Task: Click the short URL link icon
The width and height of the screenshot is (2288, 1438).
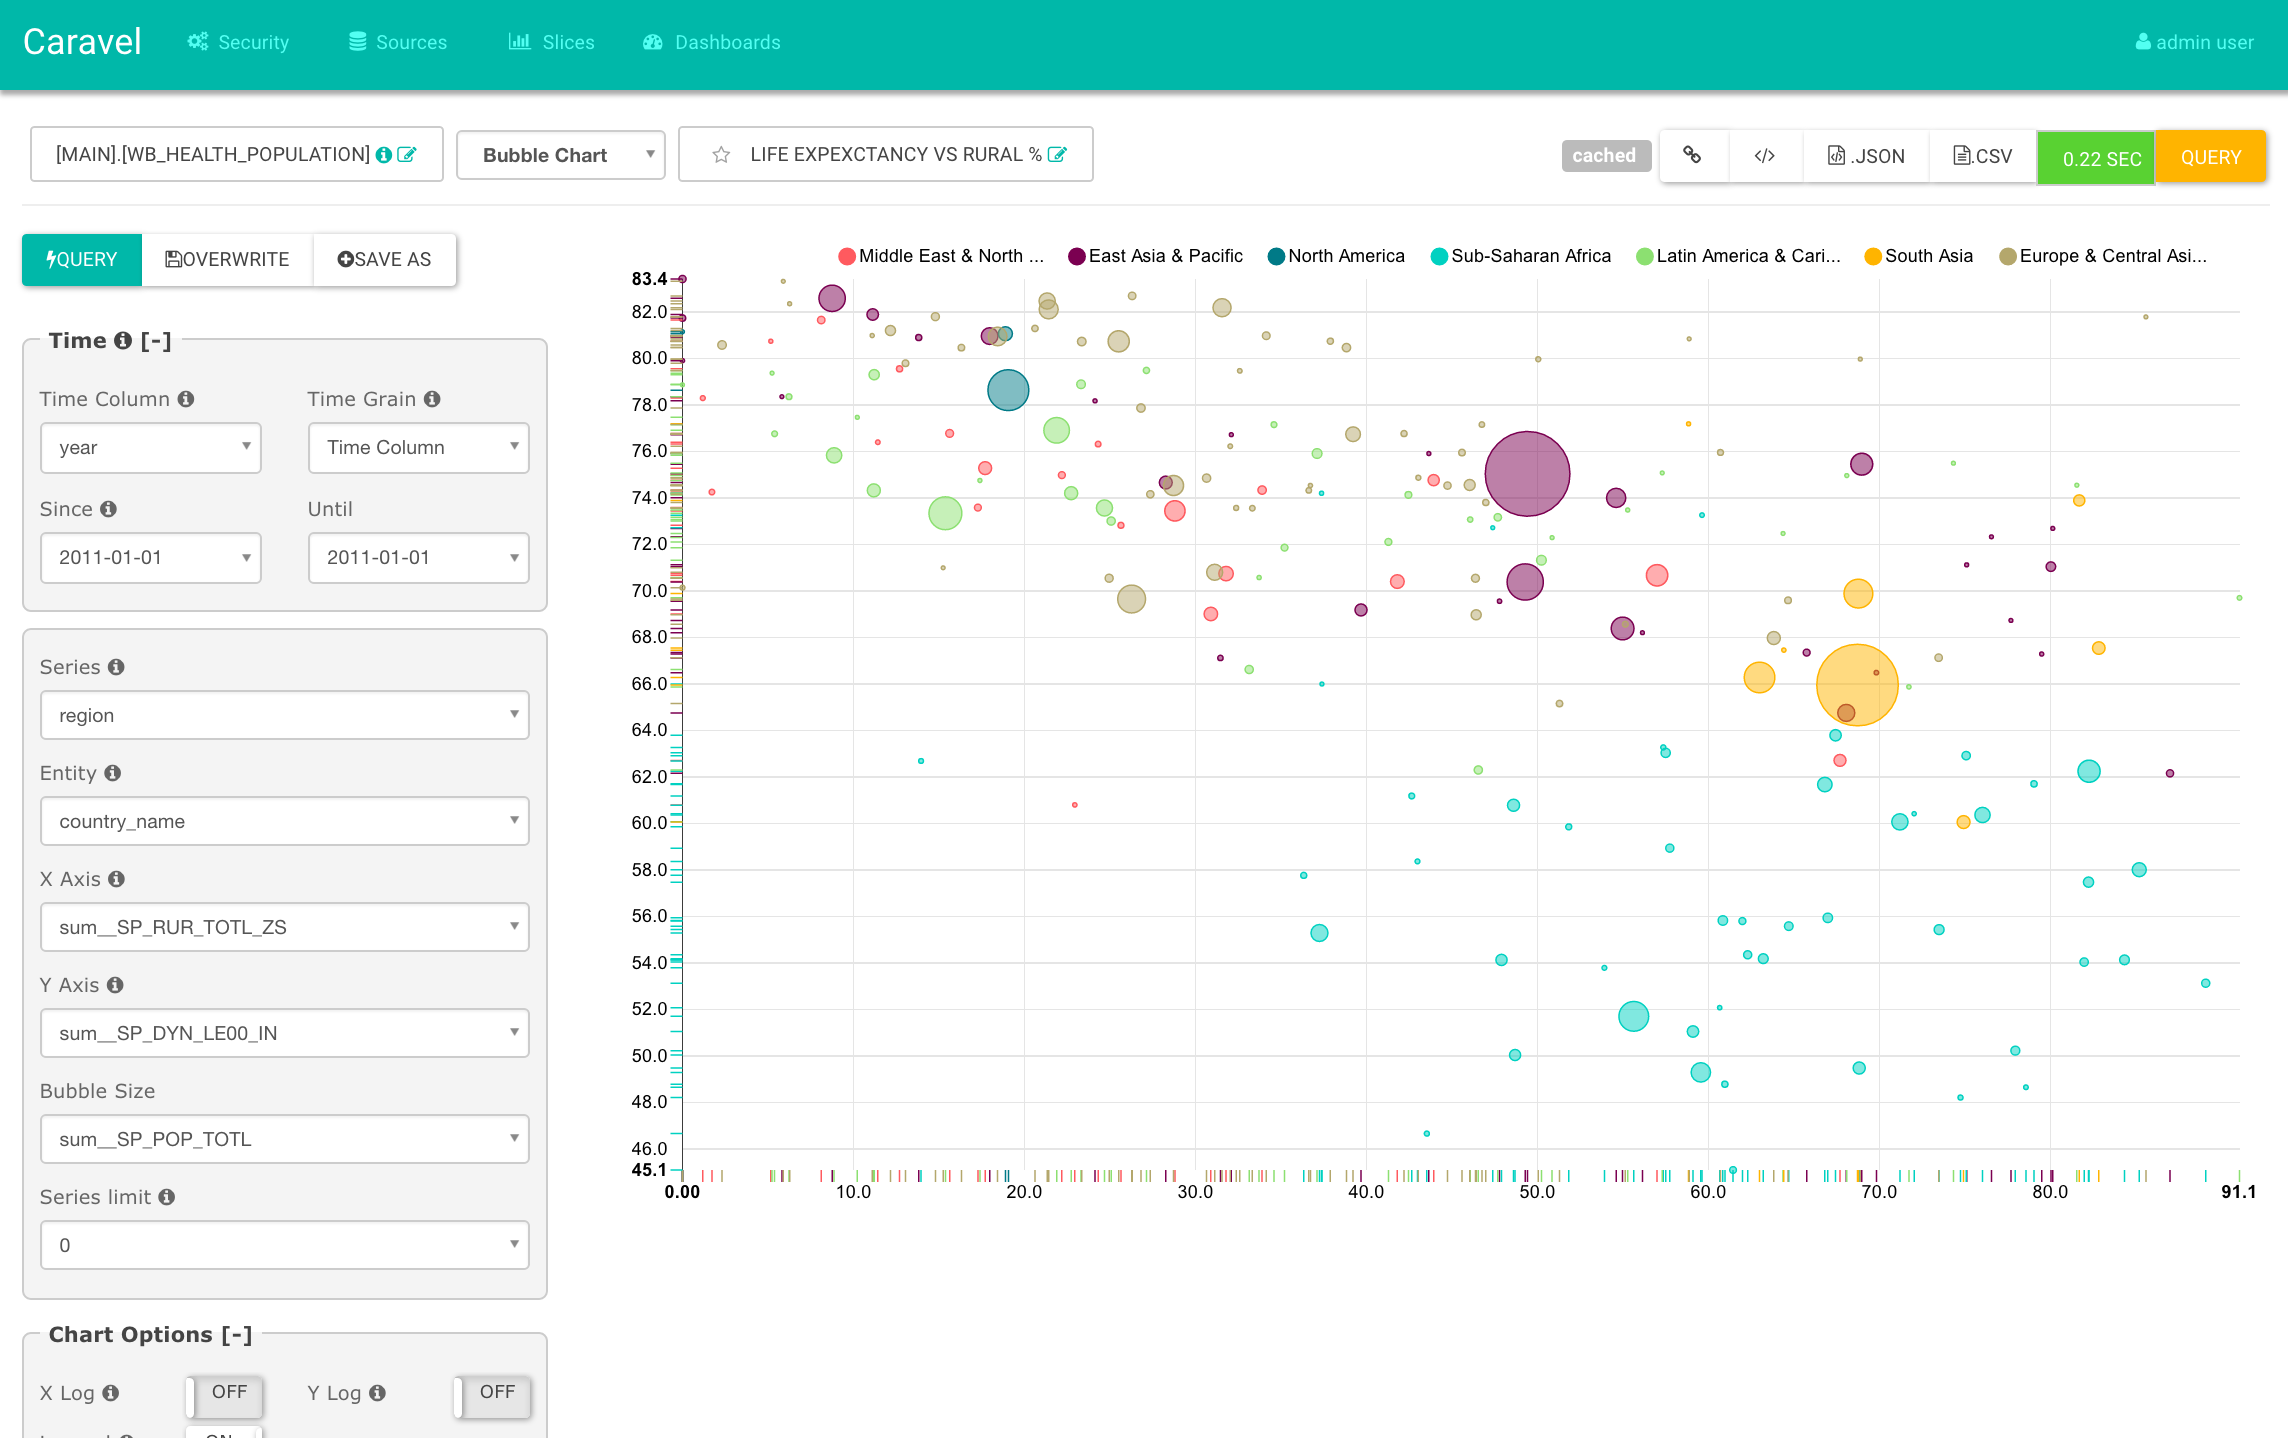Action: click(1692, 155)
